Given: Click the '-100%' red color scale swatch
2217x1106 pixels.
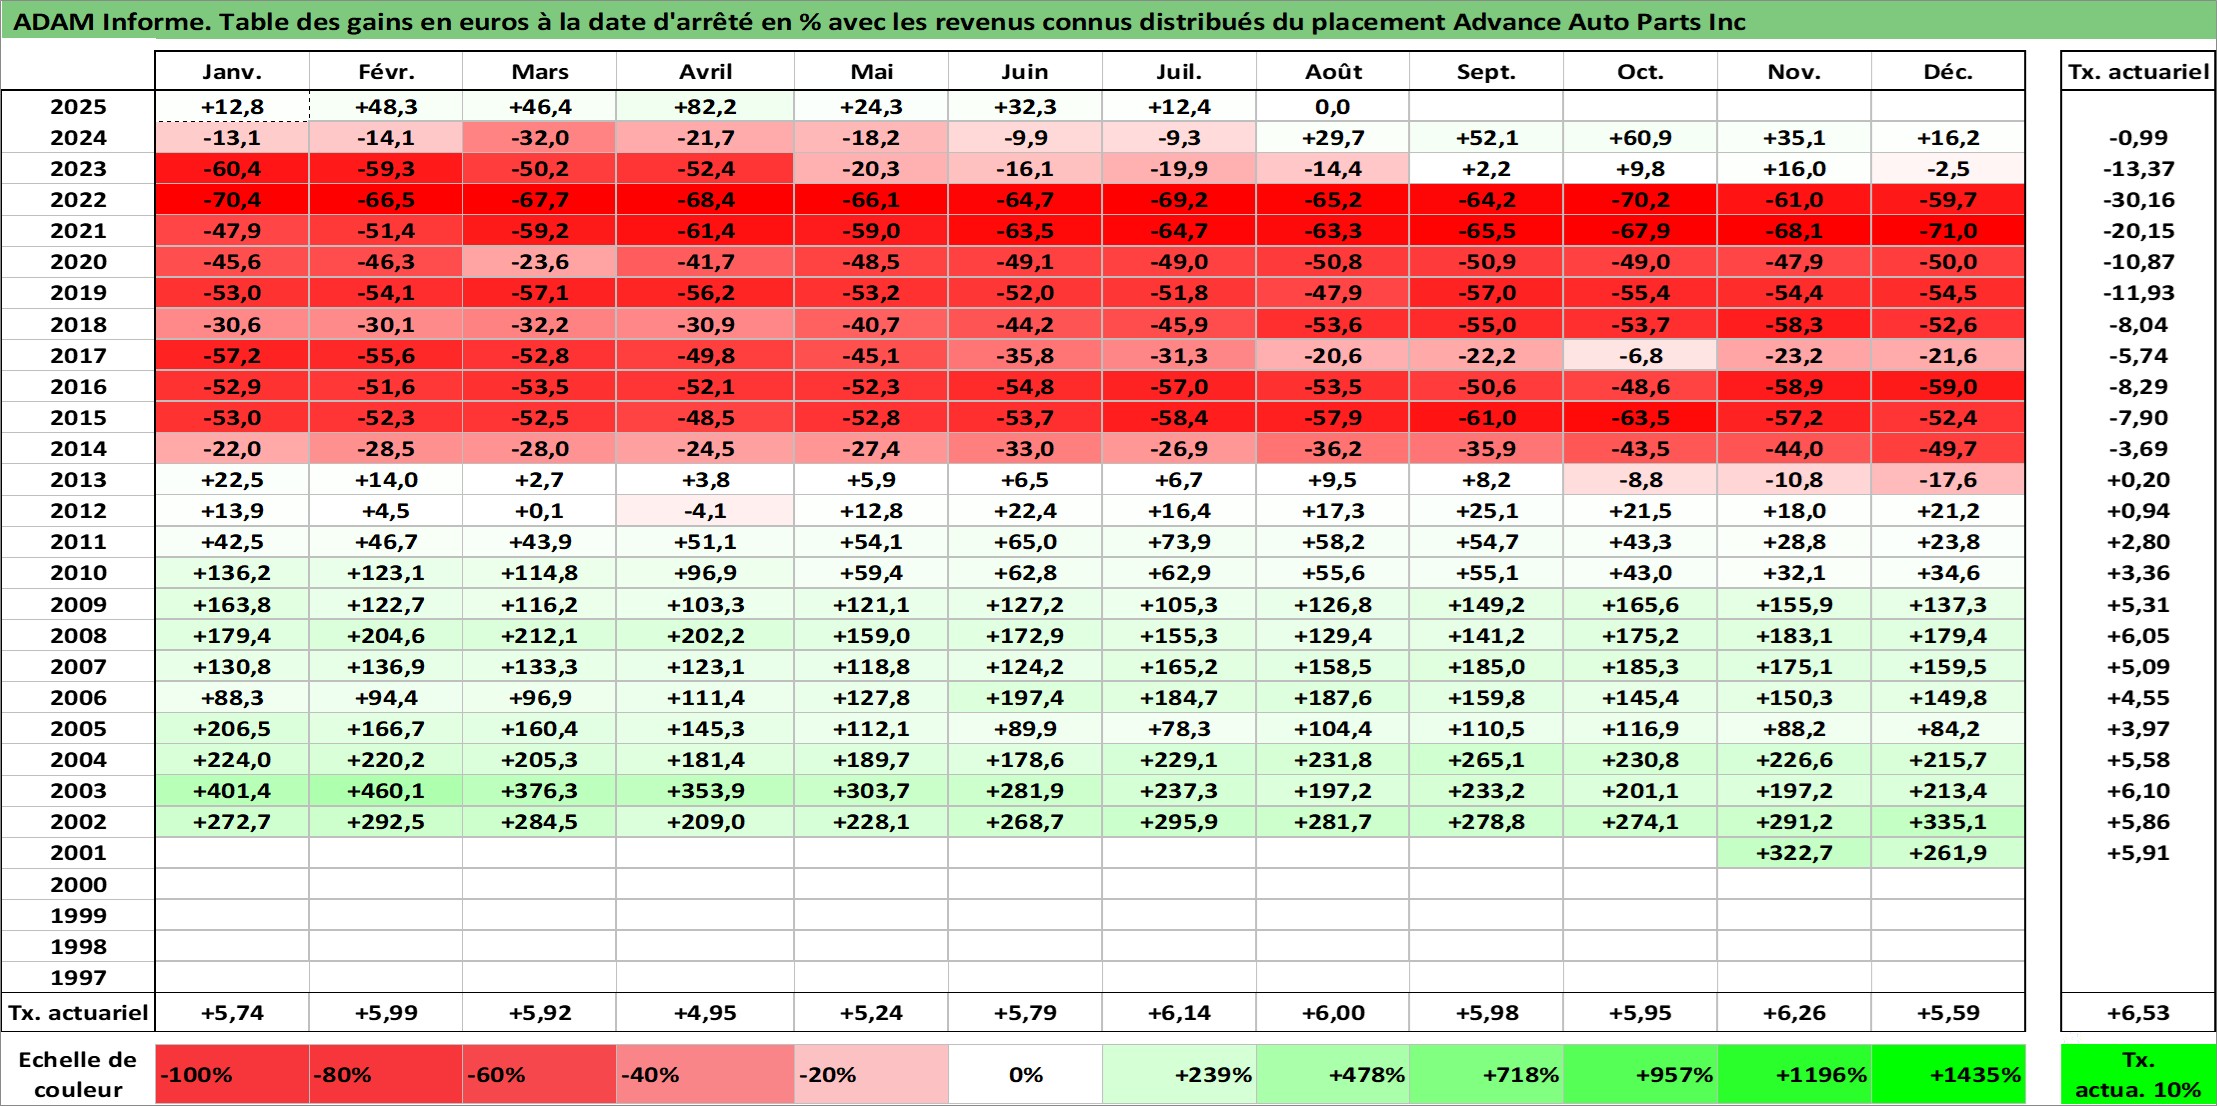Looking at the screenshot, I should (x=232, y=1074).
